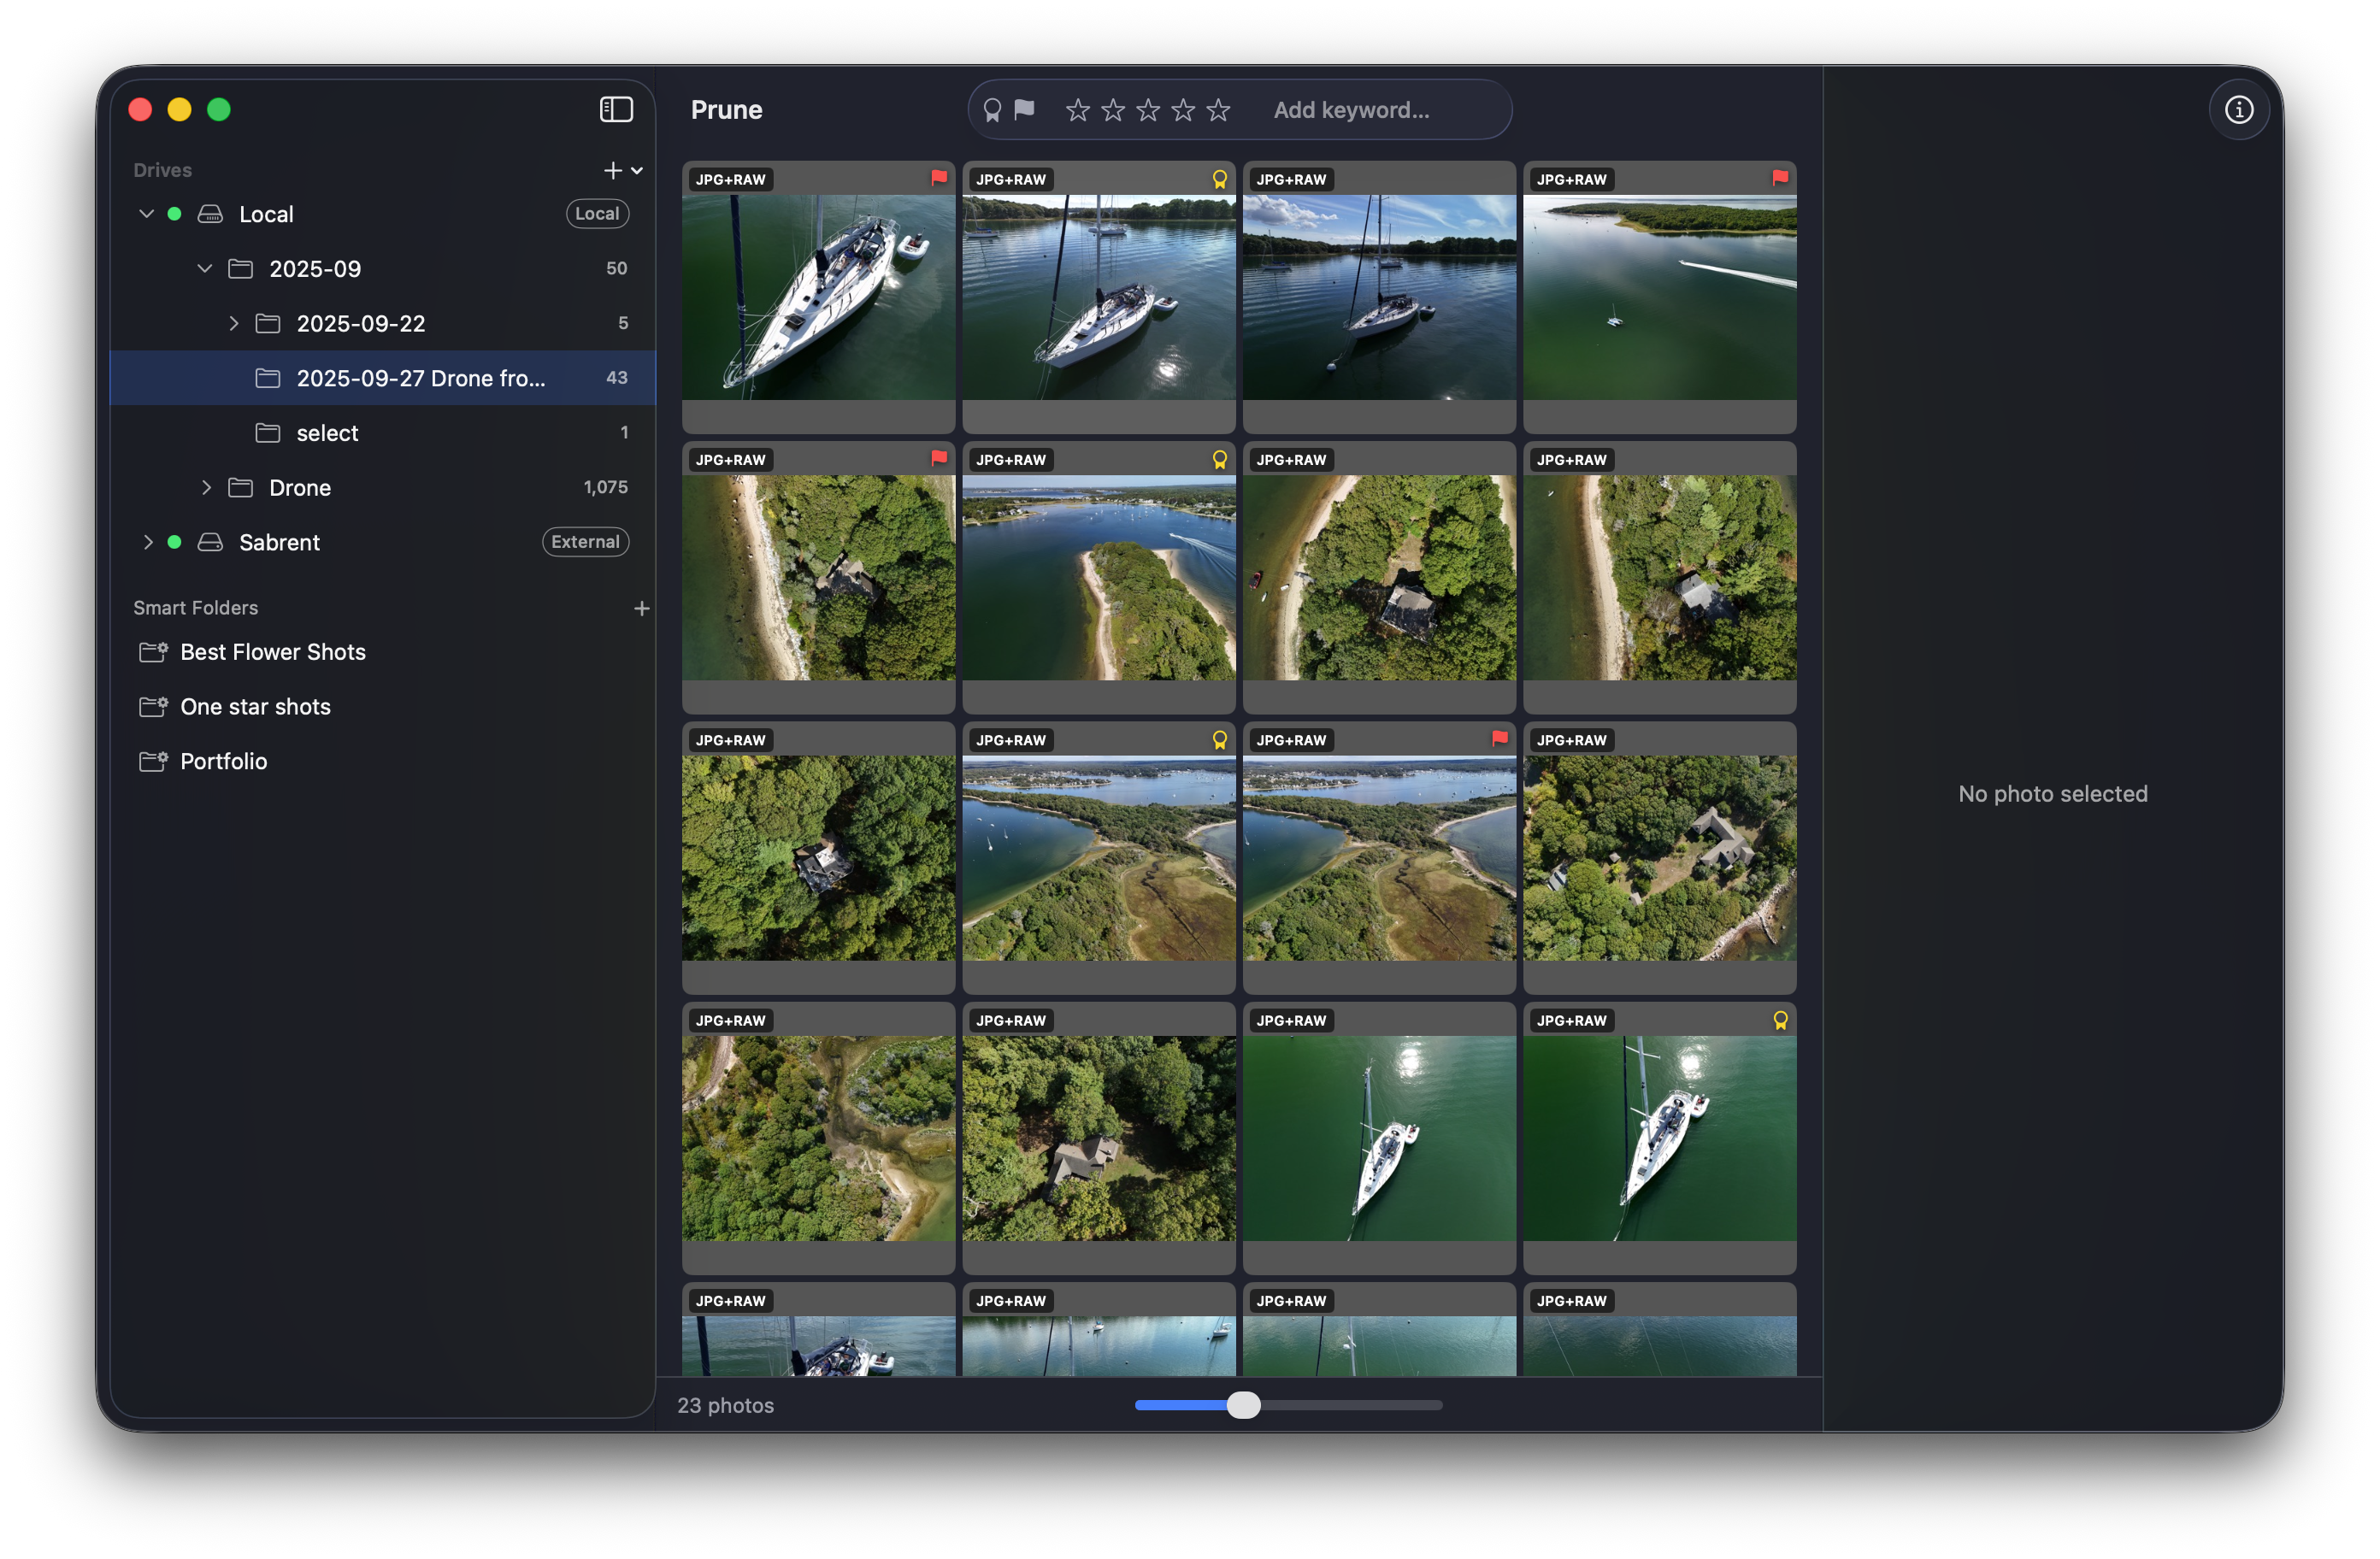This screenshot has height=1559, width=2380.
Task: Select the Sabrent external drive
Action: [x=383, y=542]
